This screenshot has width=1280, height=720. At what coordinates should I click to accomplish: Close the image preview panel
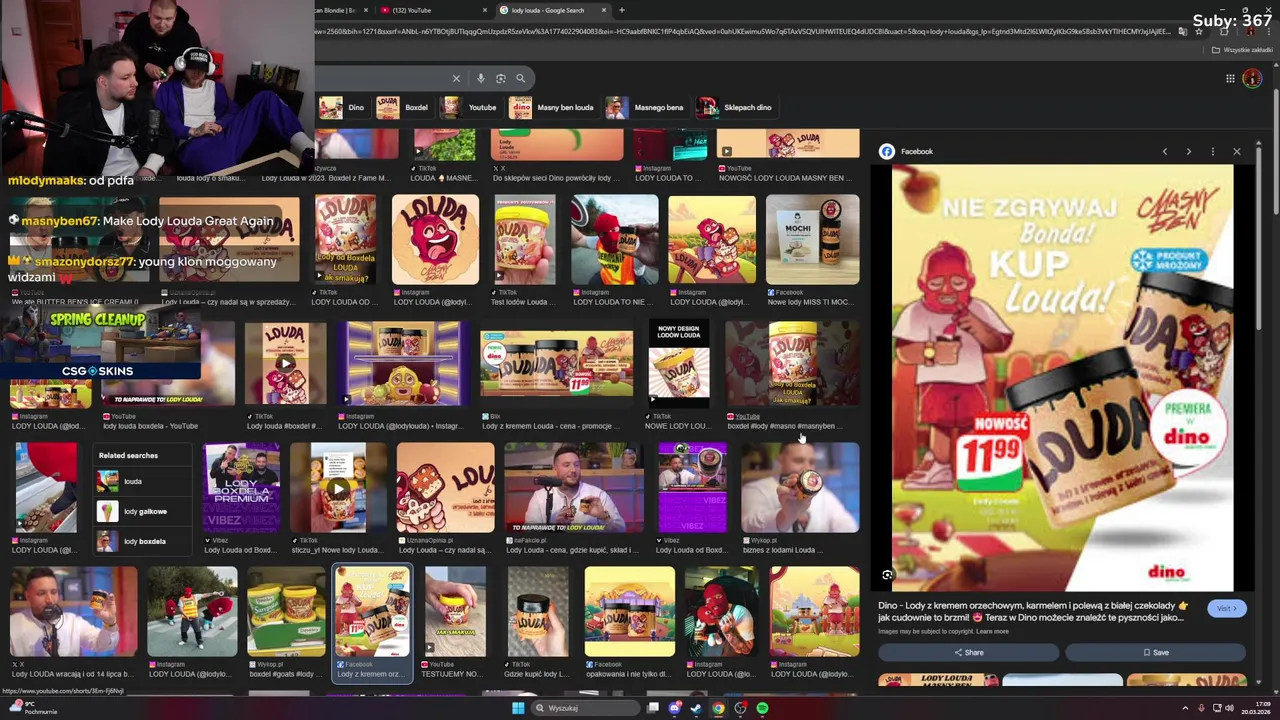(1237, 151)
